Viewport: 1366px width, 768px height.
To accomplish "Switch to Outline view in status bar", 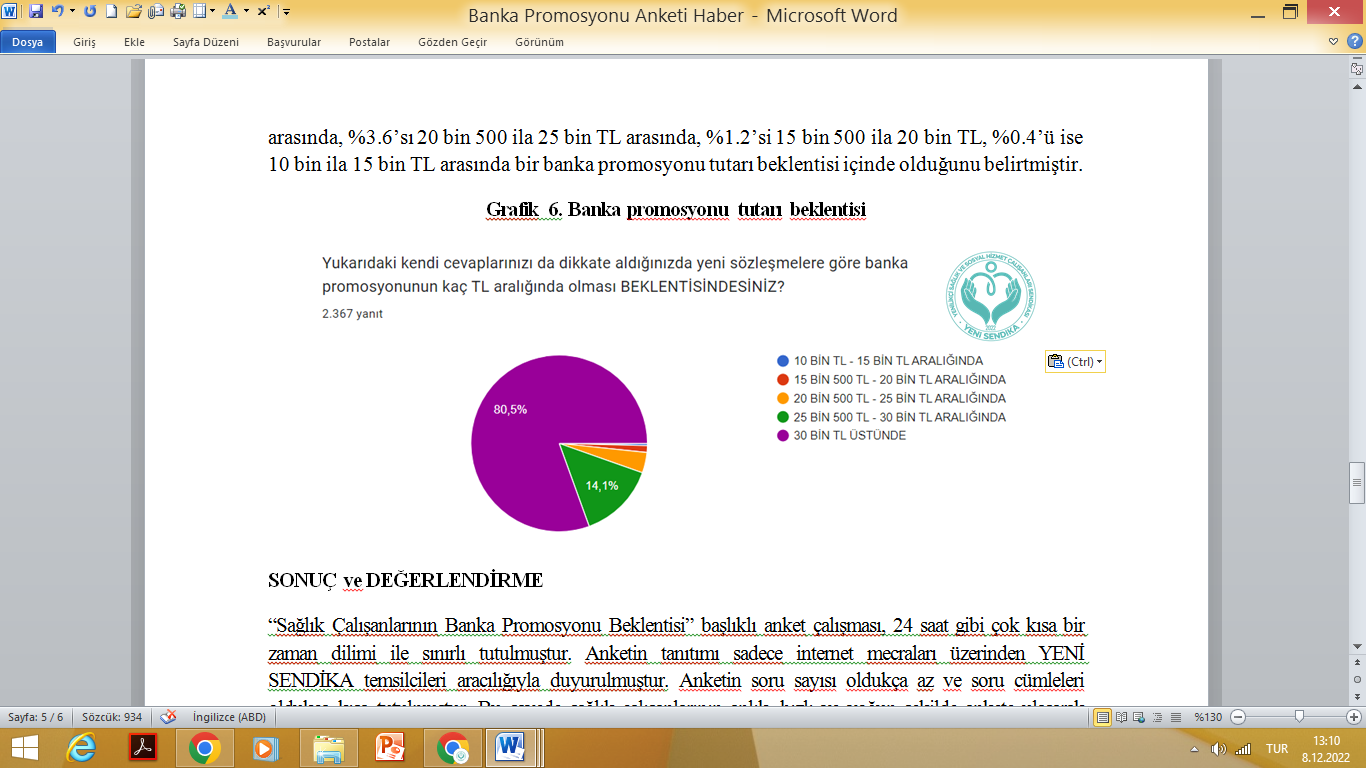I will (x=1158, y=717).
